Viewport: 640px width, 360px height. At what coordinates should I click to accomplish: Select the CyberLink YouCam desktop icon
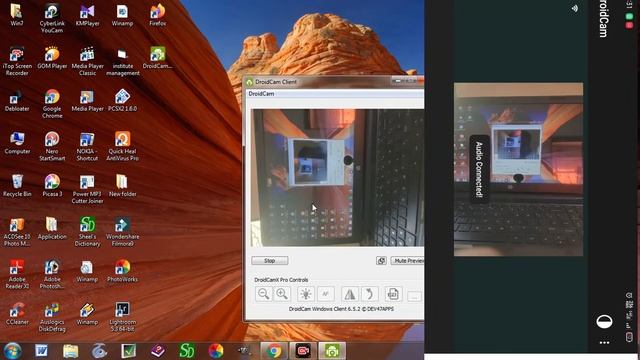click(x=52, y=18)
